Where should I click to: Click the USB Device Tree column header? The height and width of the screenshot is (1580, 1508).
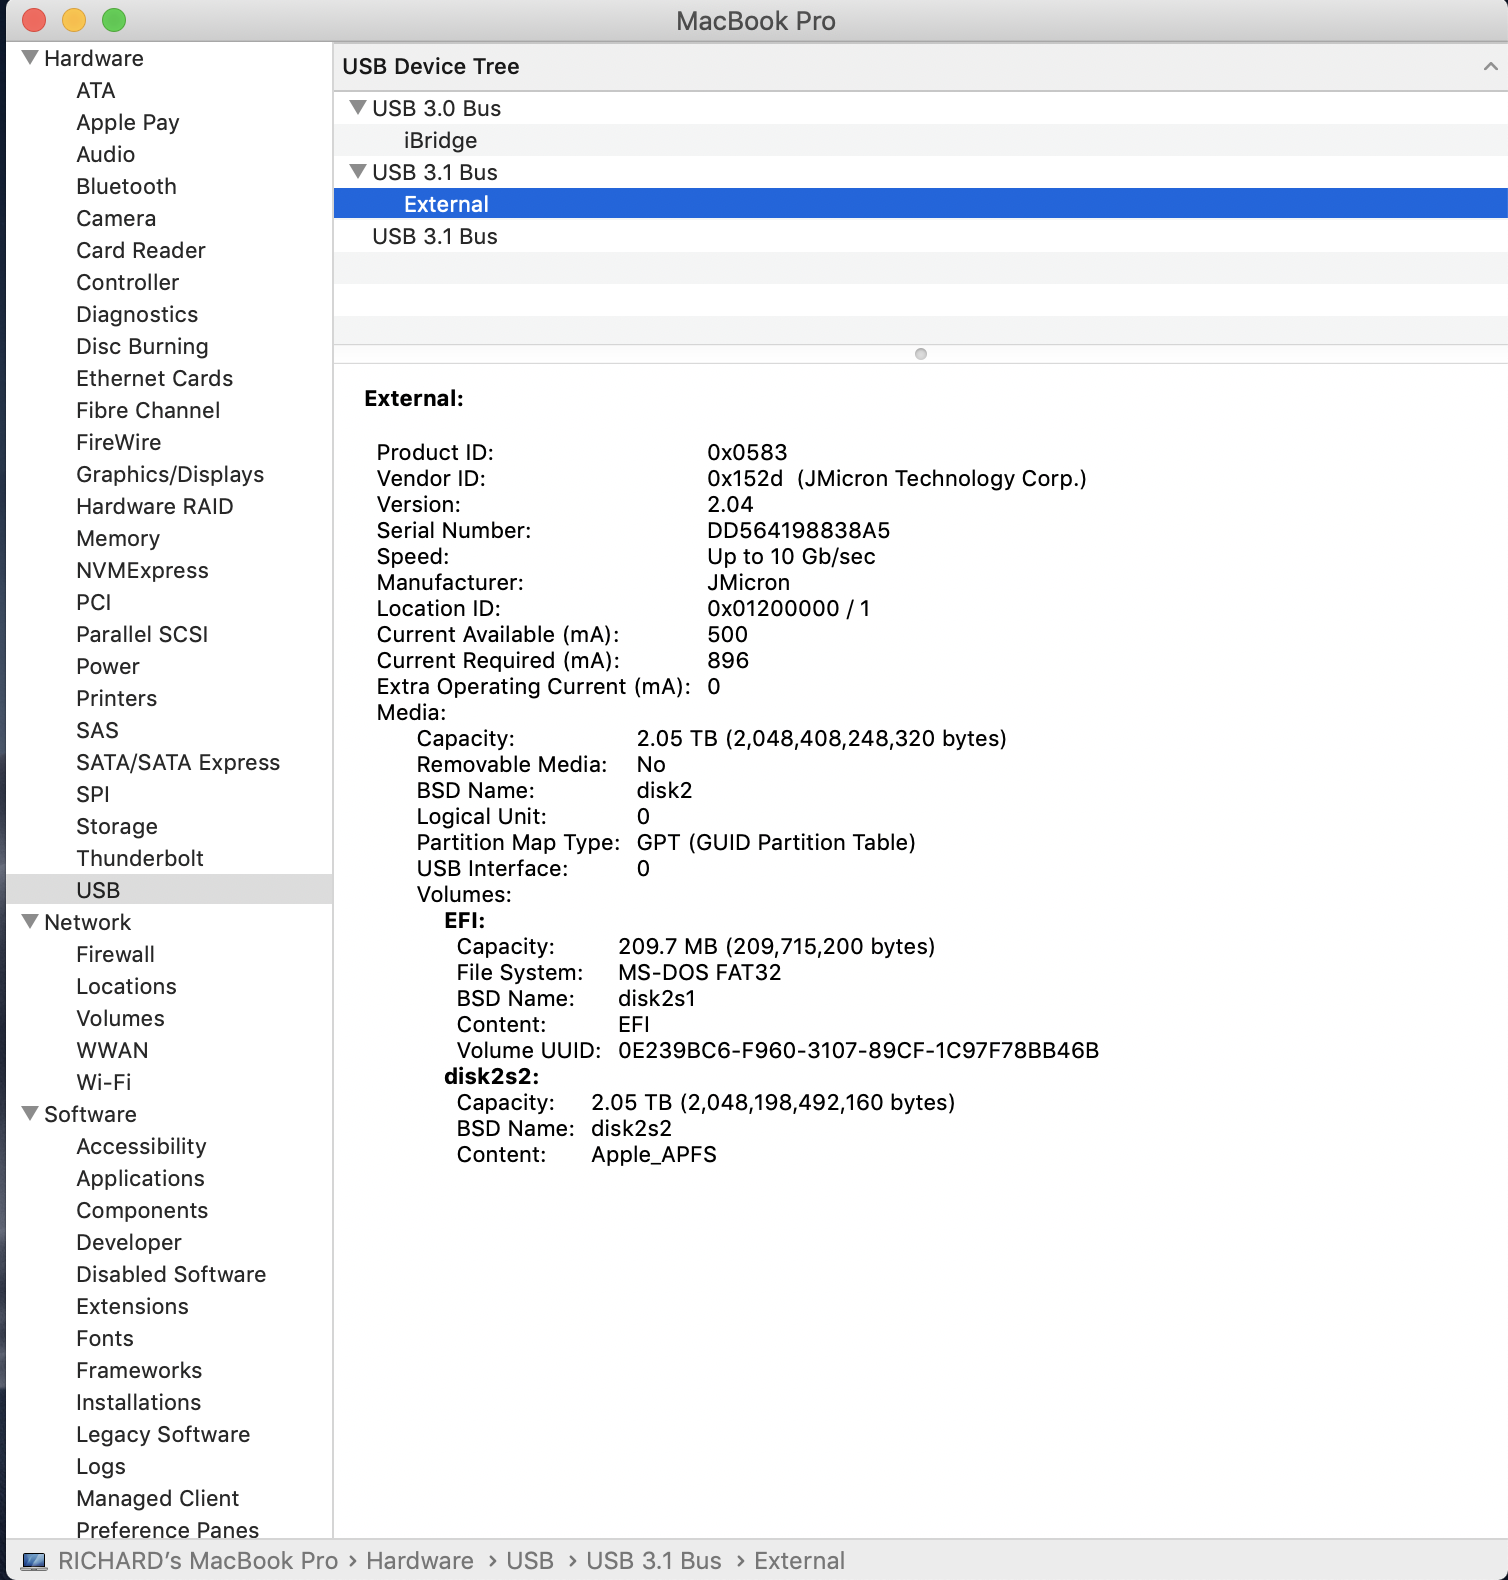[920, 66]
